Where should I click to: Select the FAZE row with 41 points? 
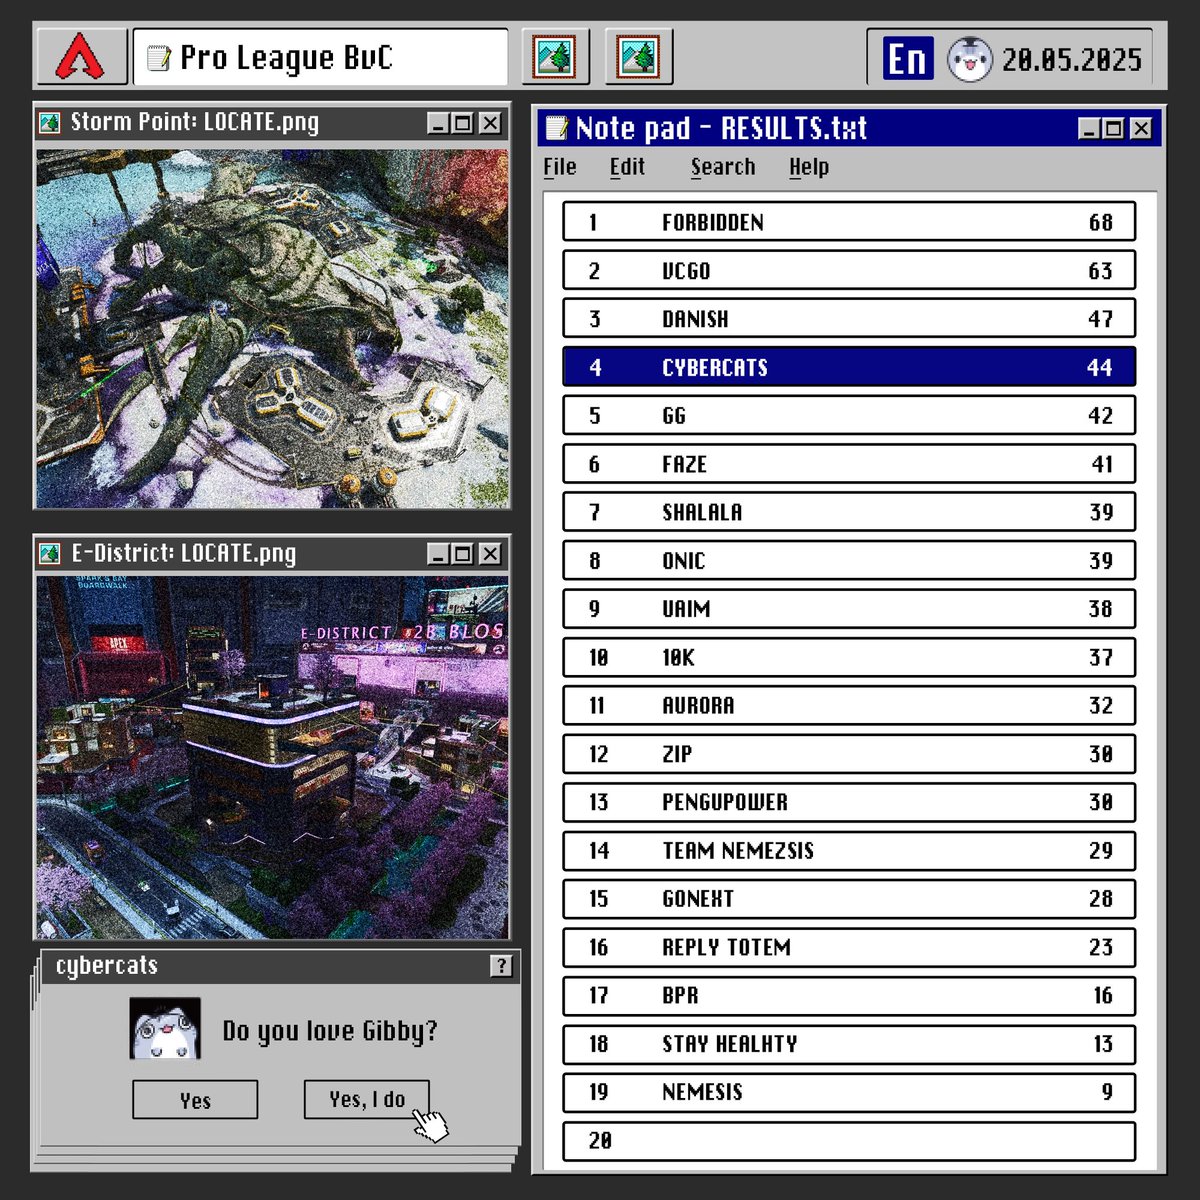point(849,463)
